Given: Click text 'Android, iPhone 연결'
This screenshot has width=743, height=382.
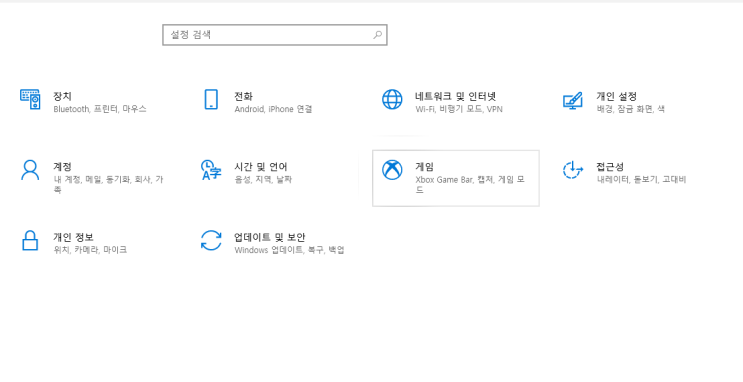Looking at the screenshot, I should 273,109.
